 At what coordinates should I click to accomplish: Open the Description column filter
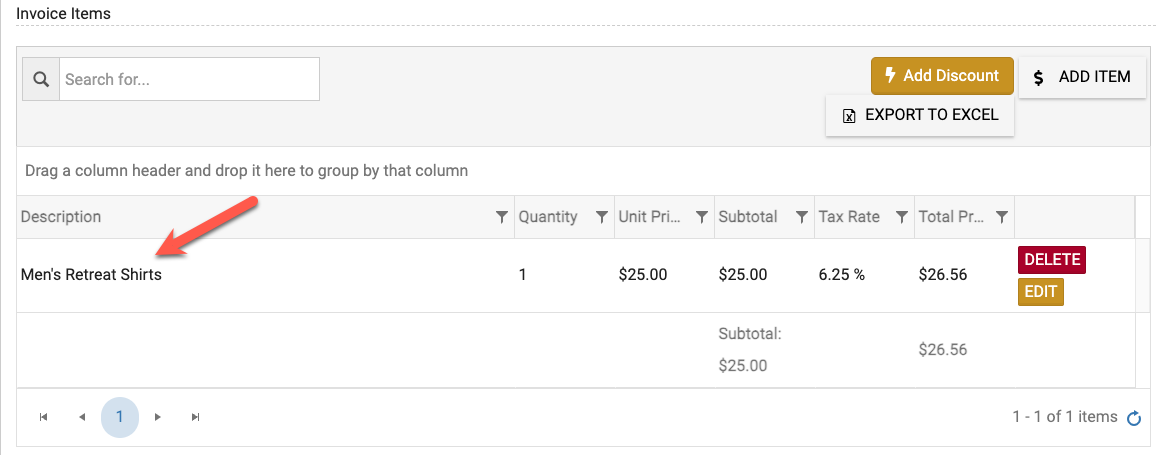point(502,217)
